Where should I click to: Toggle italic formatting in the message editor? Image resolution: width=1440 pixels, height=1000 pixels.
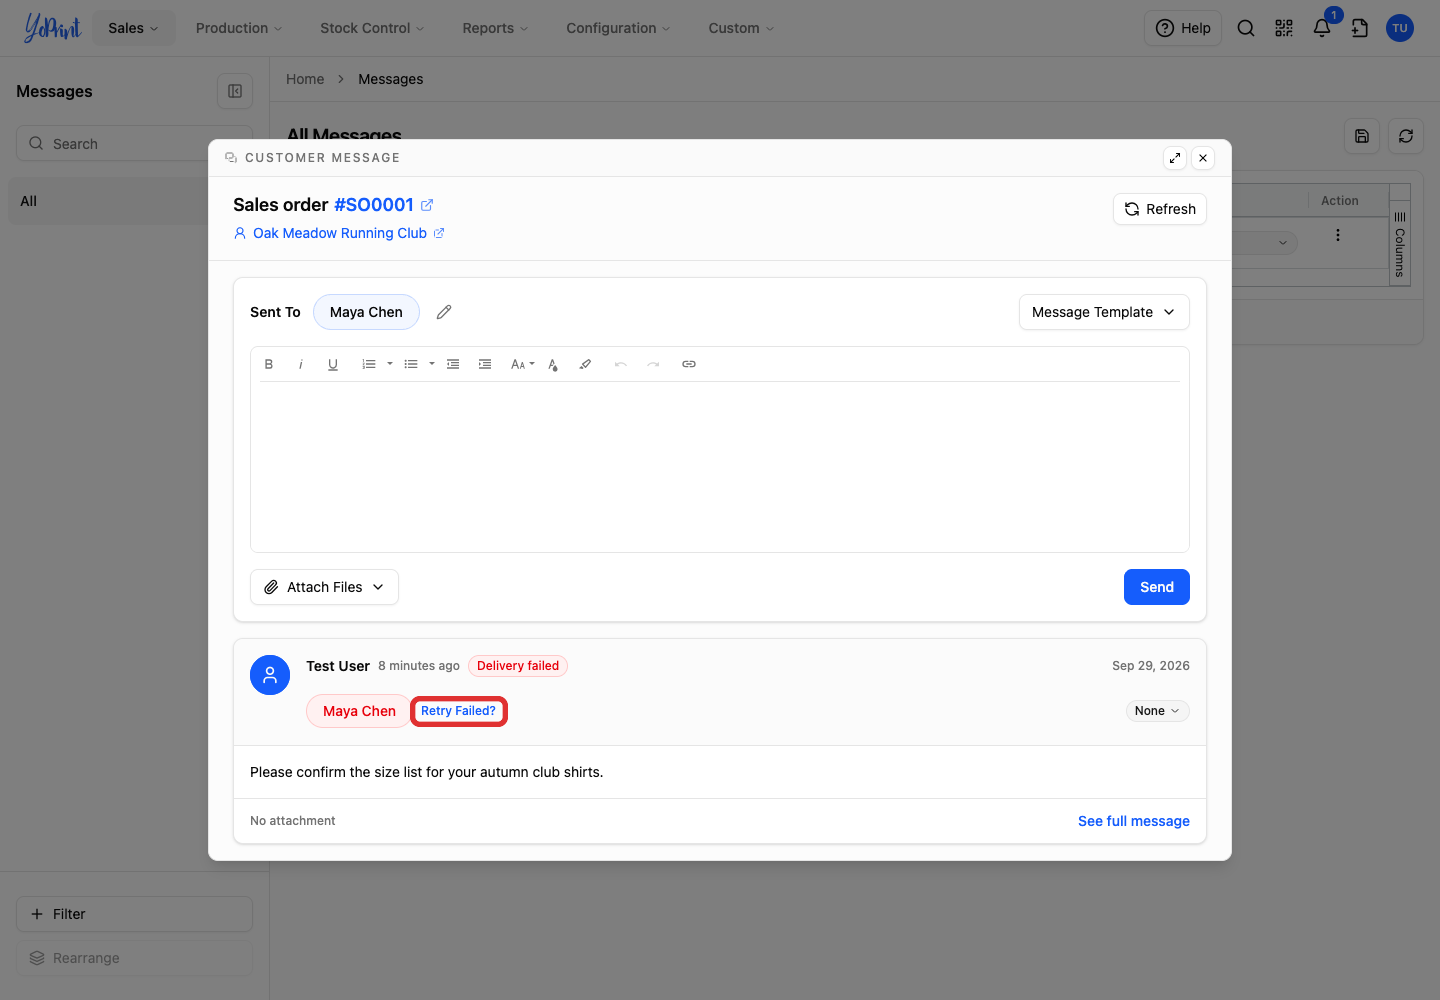(x=301, y=364)
